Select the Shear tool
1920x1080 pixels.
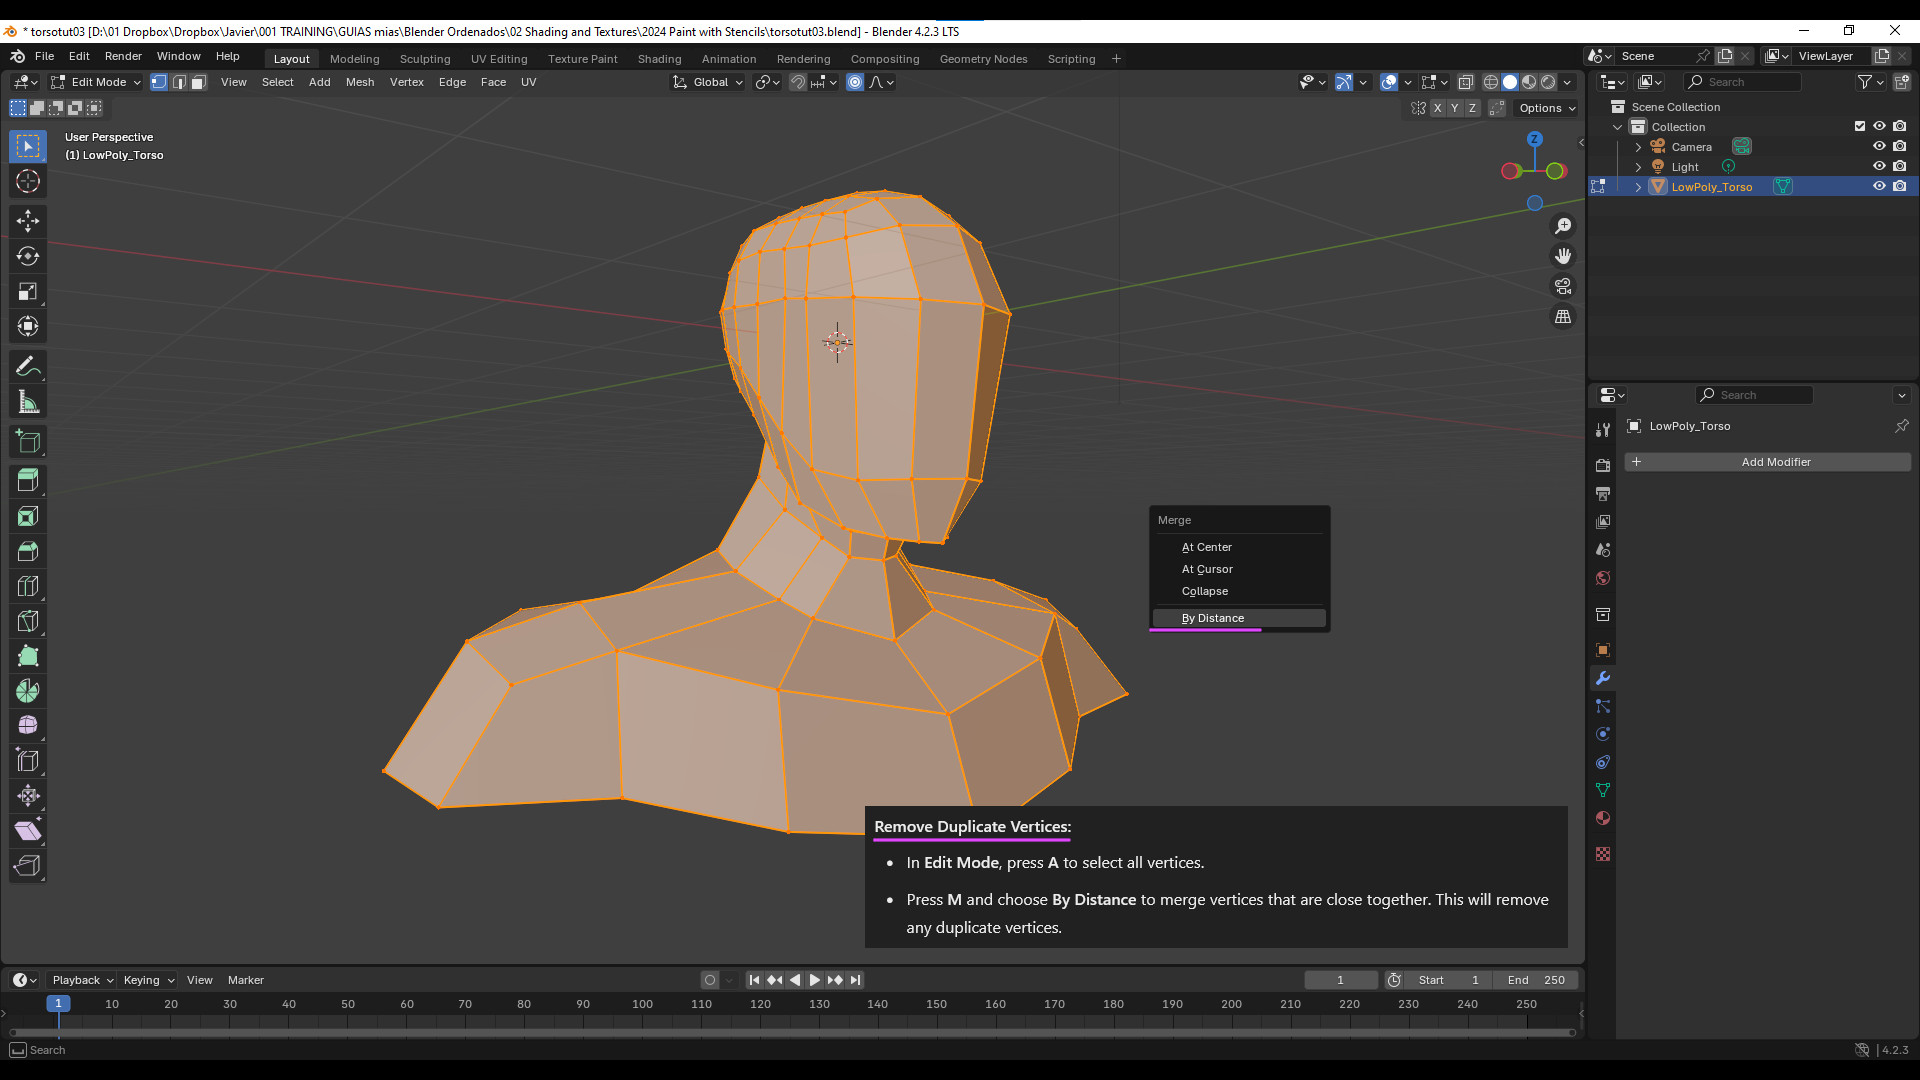[28, 831]
